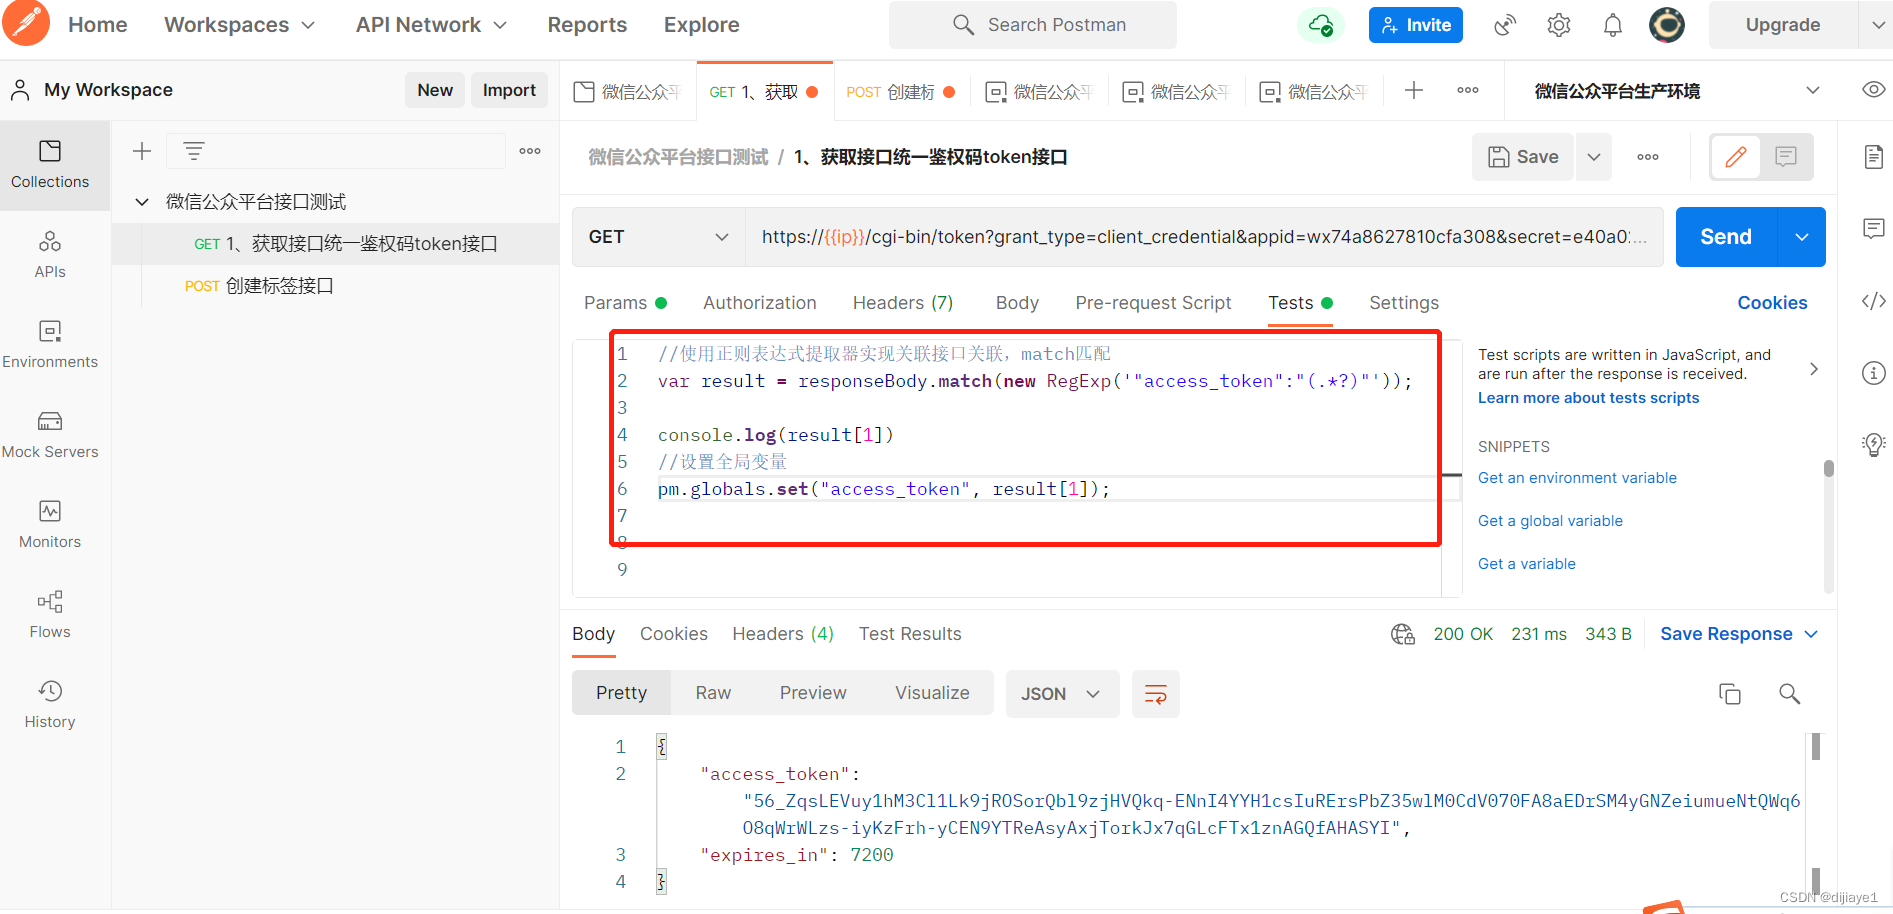The height and width of the screenshot is (914, 1893).
Task: Open the Cookies link
Action: [1772, 303]
